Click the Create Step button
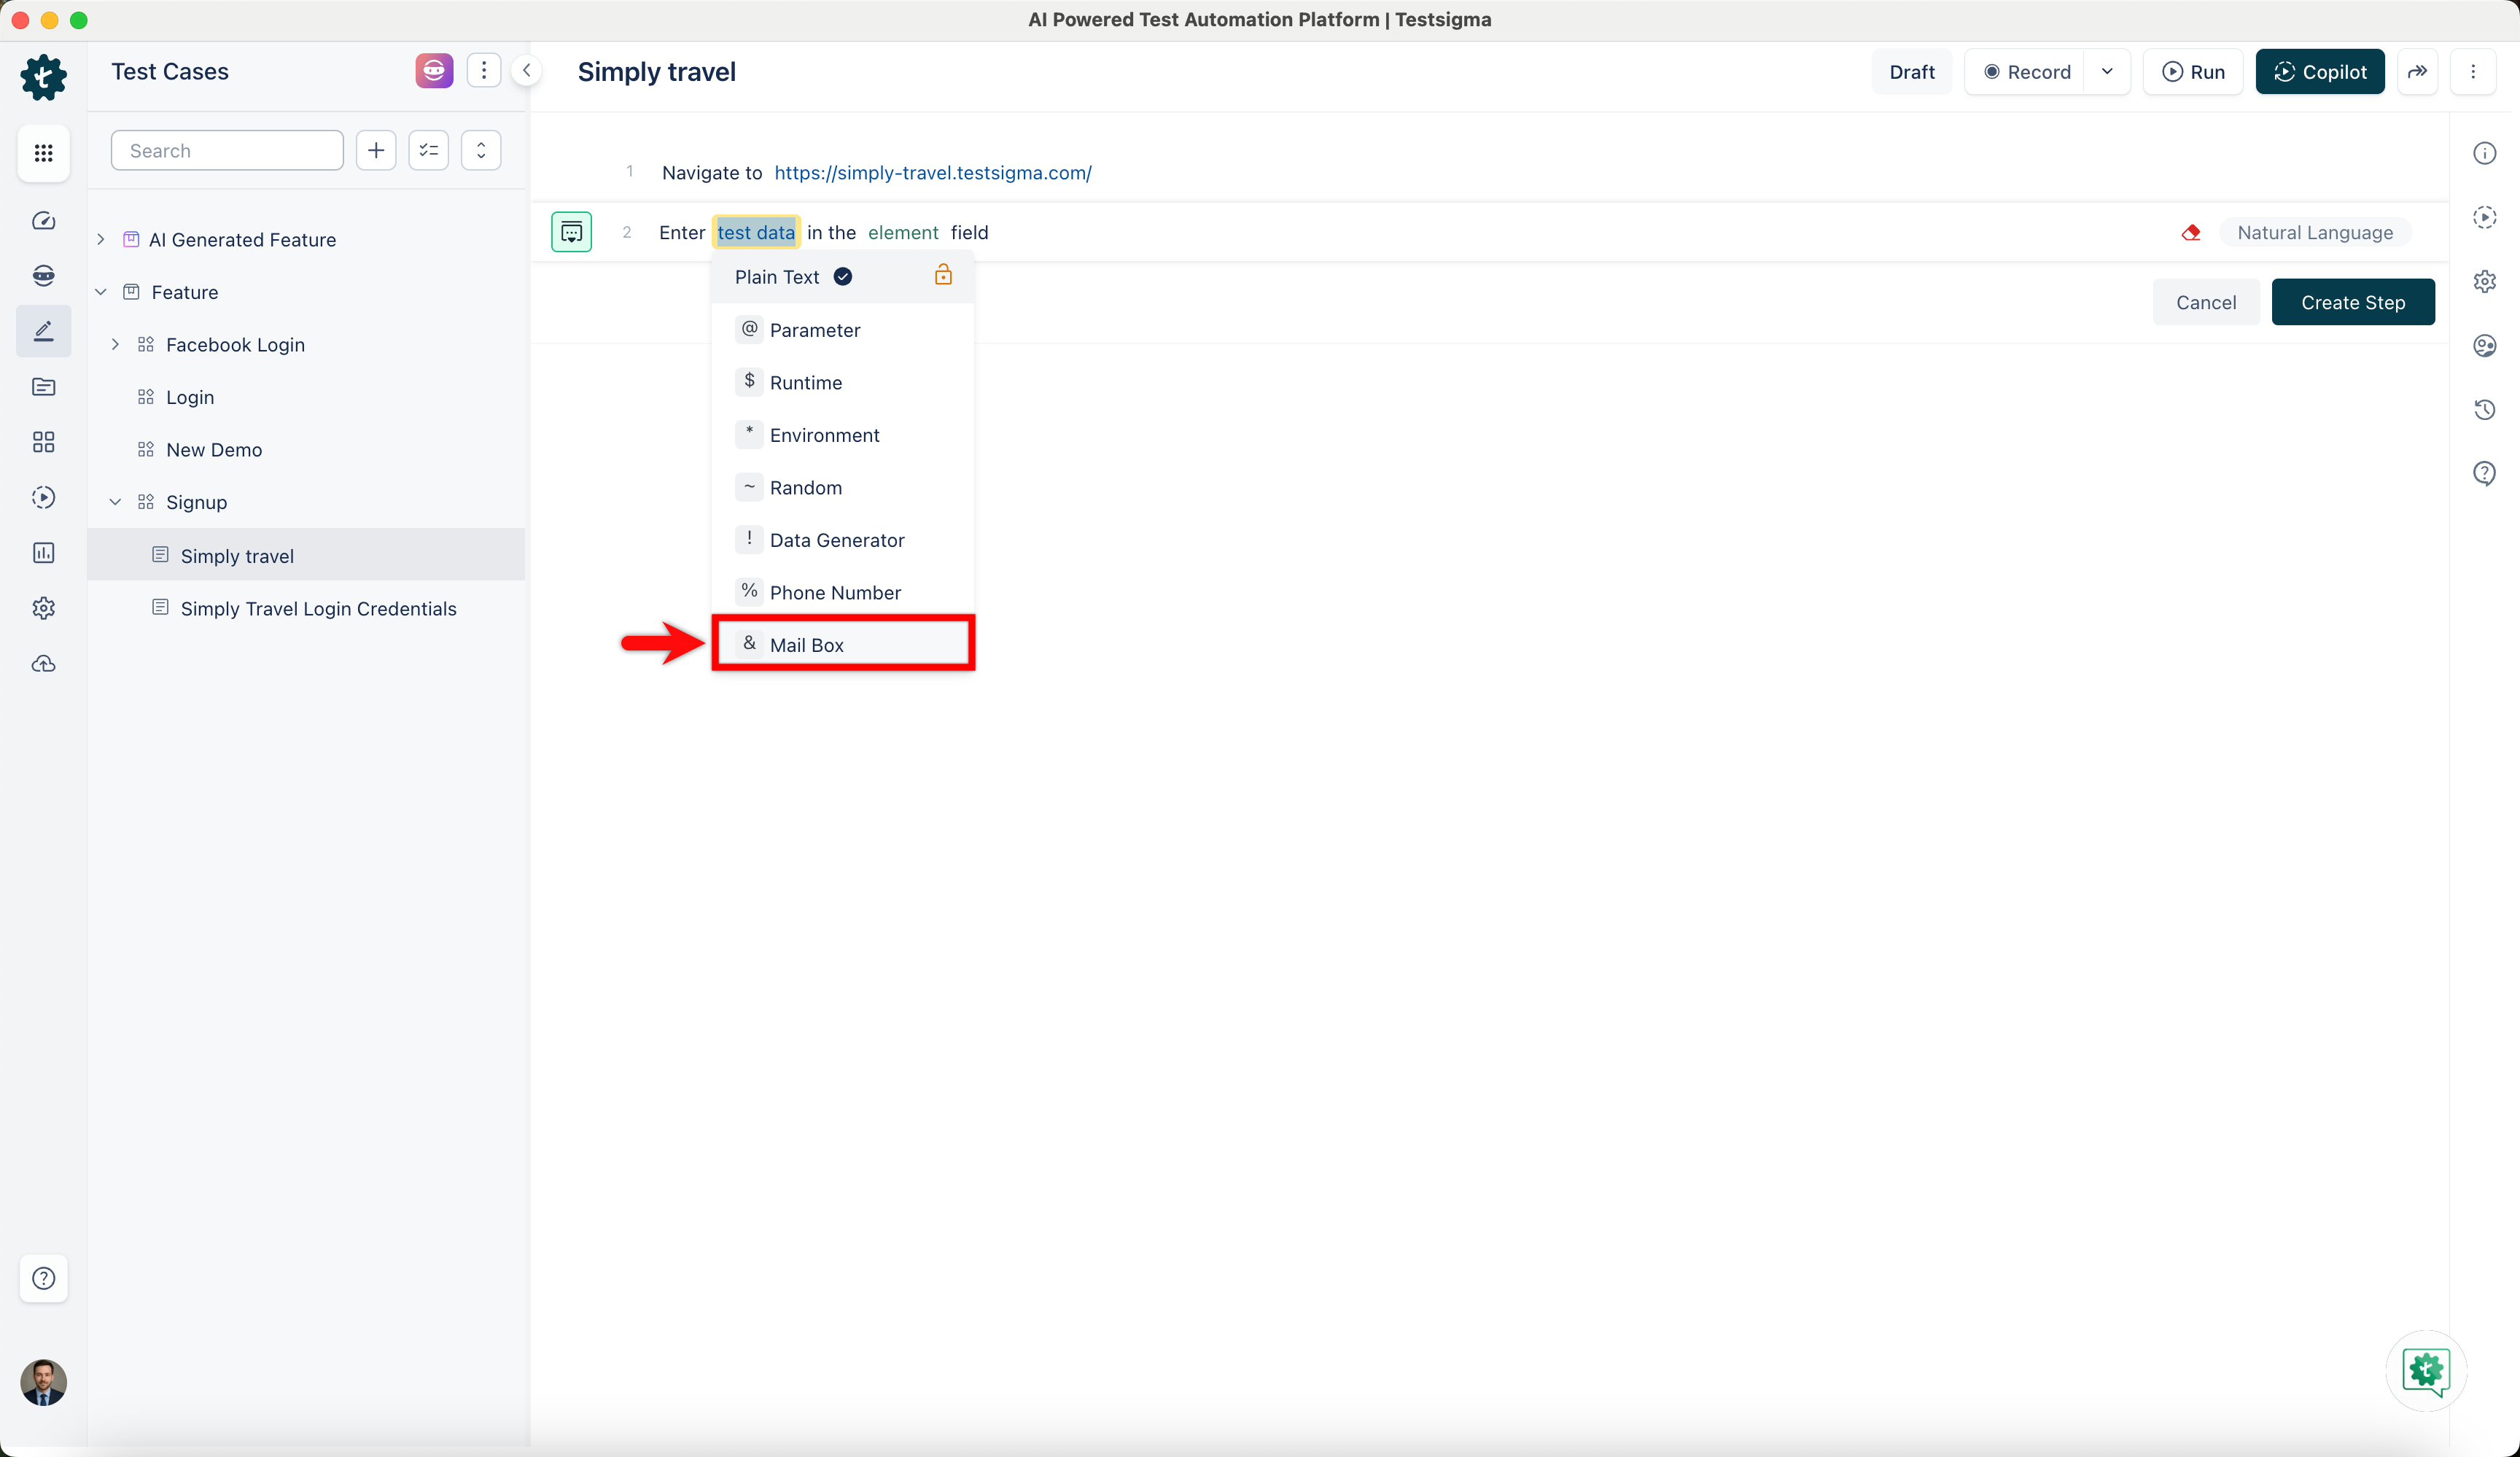The width and height of the screenshot is (2520, 1457). (2353, 302)
